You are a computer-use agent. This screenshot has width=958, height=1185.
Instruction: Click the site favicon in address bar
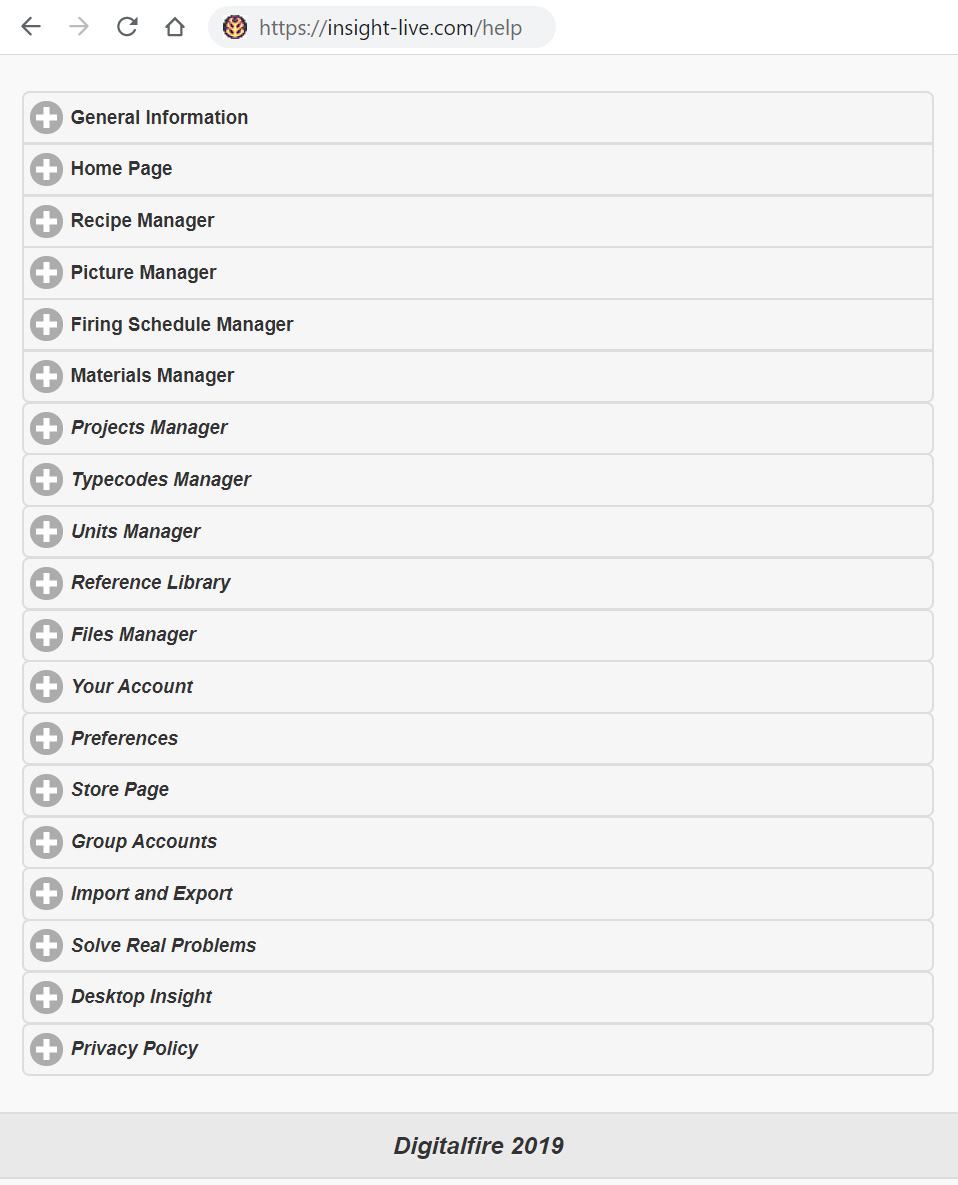(x=235, y=27)
